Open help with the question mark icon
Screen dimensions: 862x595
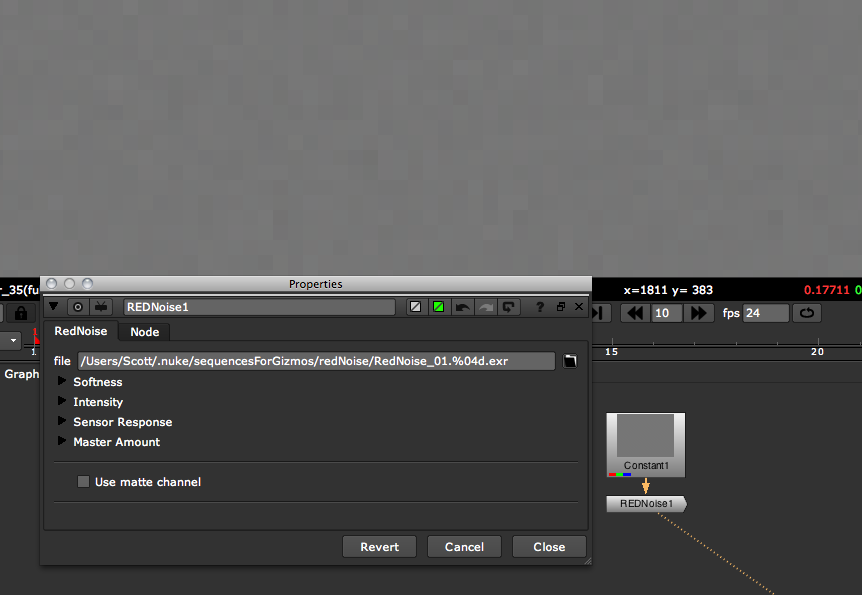coord(540,307)
